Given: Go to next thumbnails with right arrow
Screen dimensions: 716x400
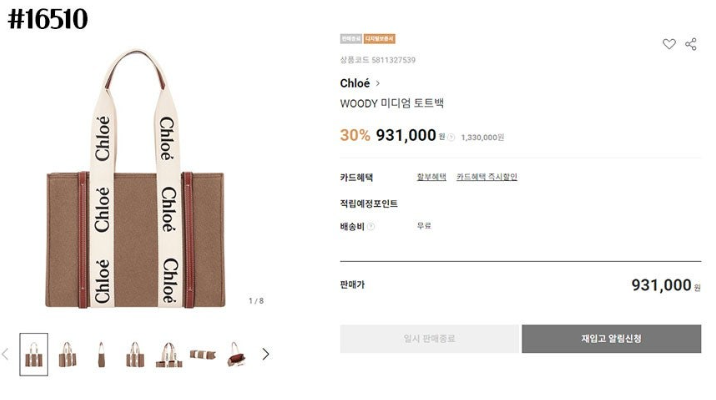Looking at the screenshot, I should pos(265,354).
